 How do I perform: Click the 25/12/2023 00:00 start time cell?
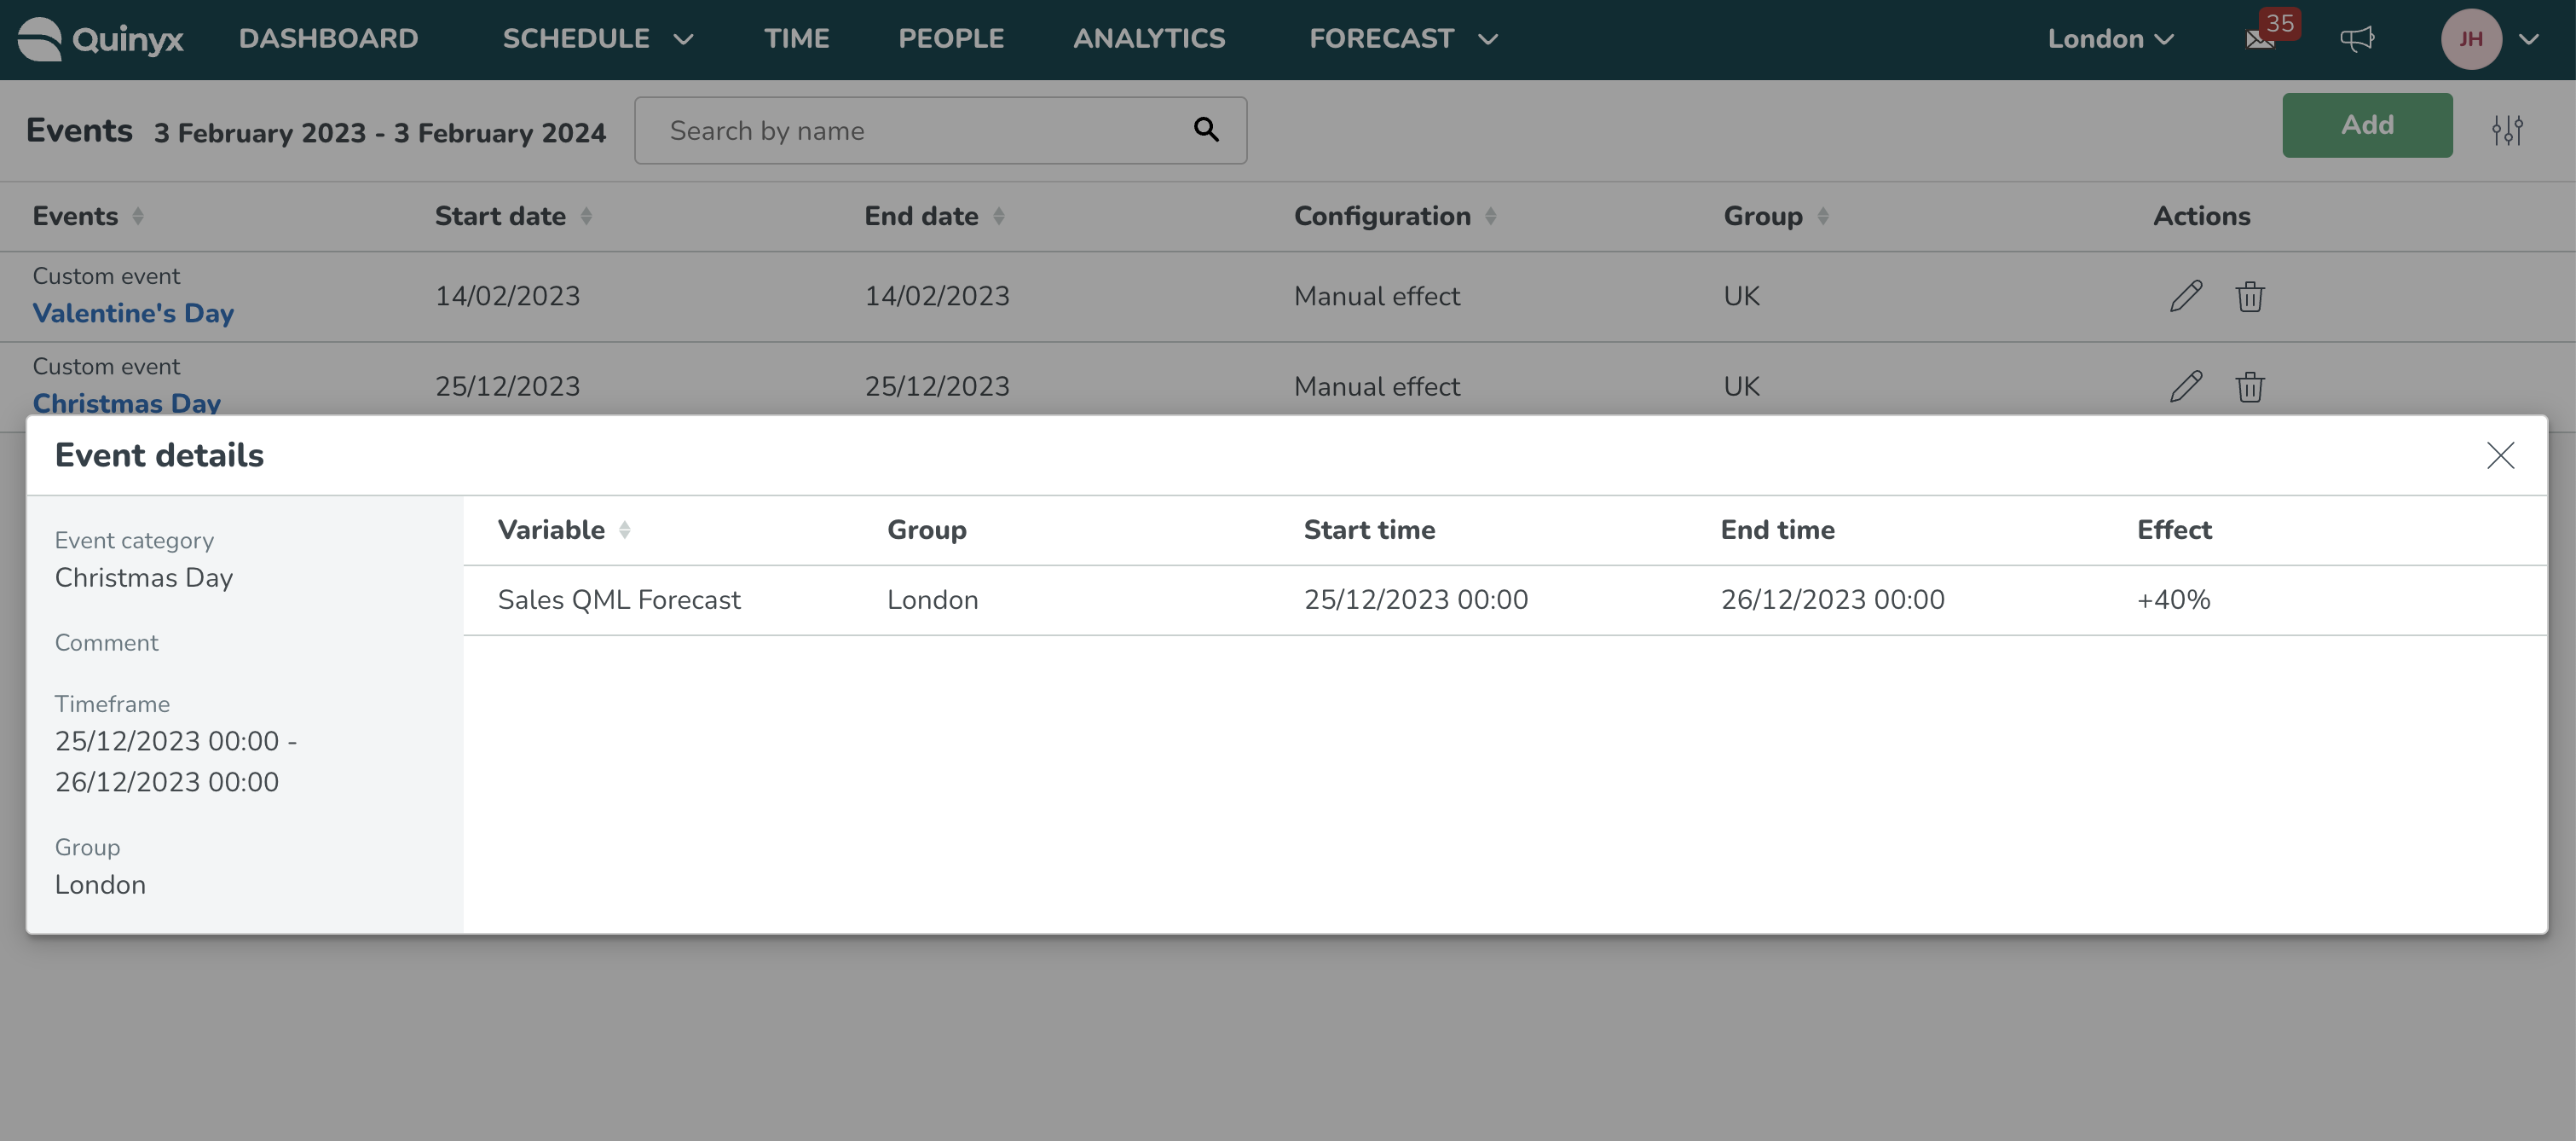coord(1415,600)
